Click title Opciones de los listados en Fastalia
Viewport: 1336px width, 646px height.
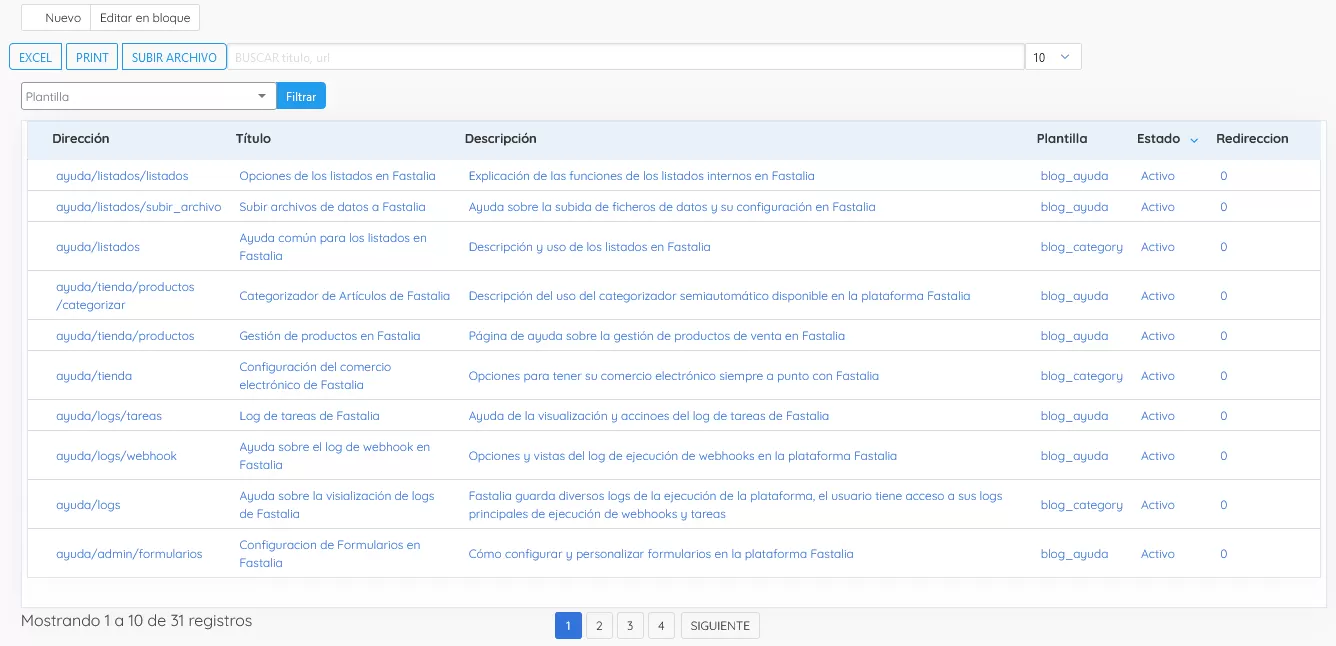(x=337, y=176)
